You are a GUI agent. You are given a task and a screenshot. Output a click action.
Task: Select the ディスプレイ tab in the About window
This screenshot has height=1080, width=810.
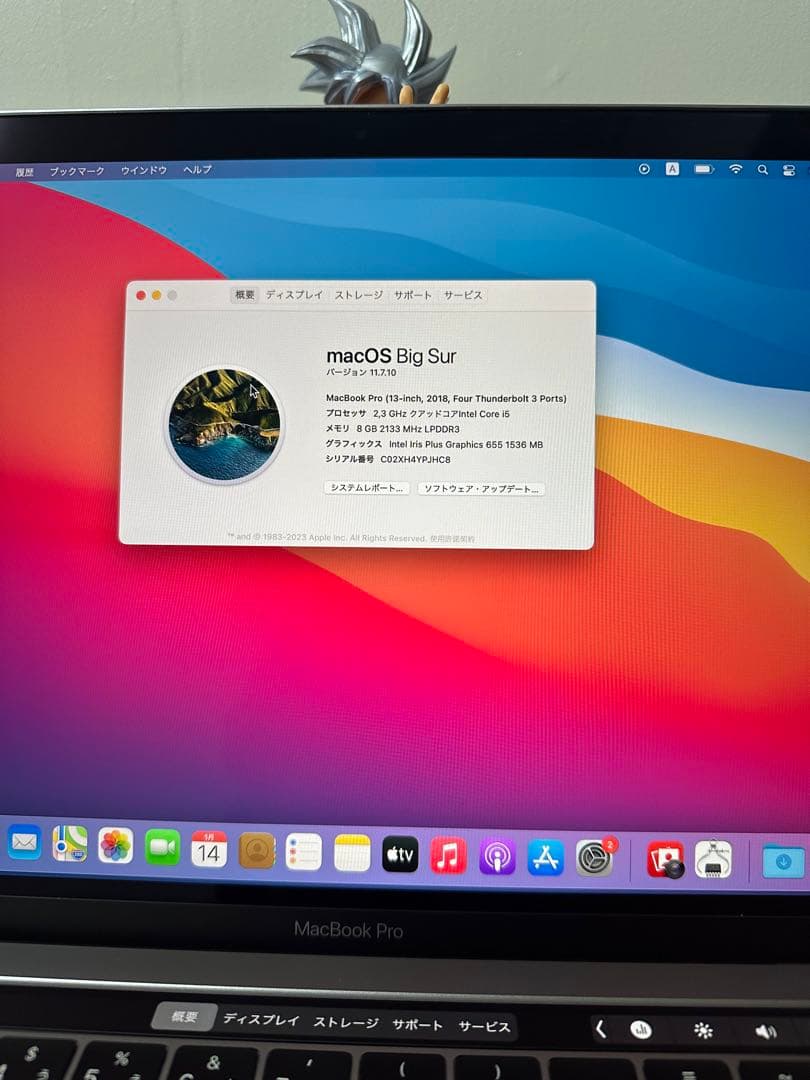293,295
